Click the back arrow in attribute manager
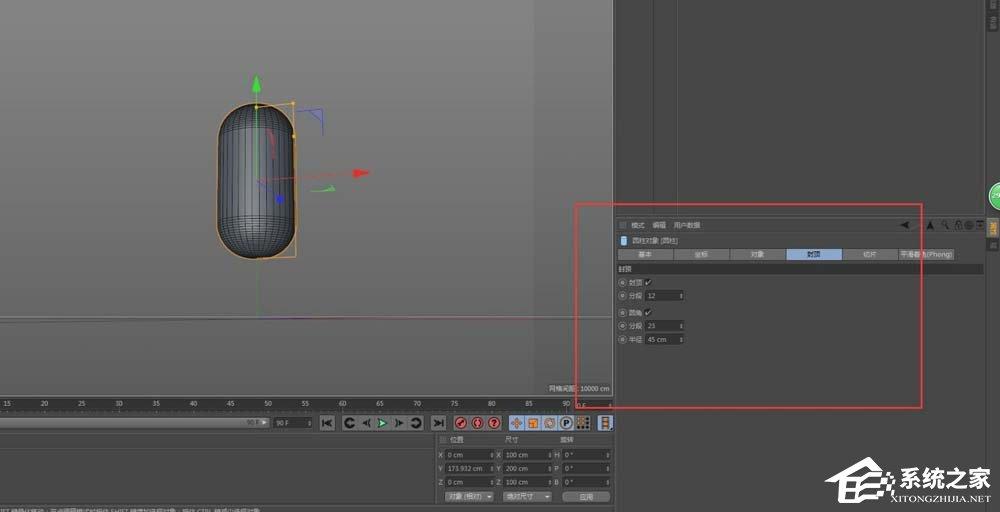 click(904, 225)
